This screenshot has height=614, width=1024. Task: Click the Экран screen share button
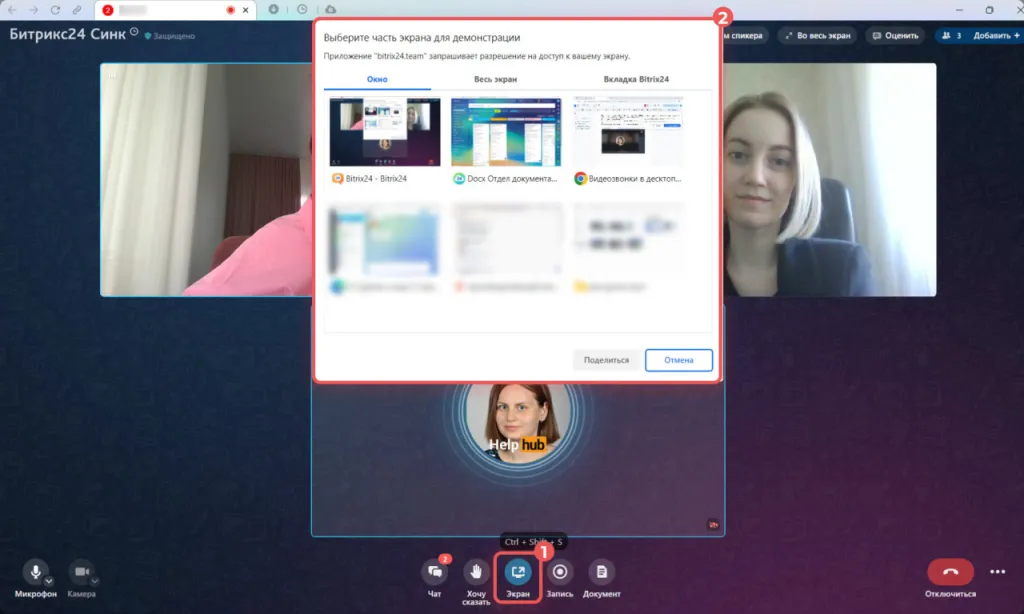tap(518, 572)
